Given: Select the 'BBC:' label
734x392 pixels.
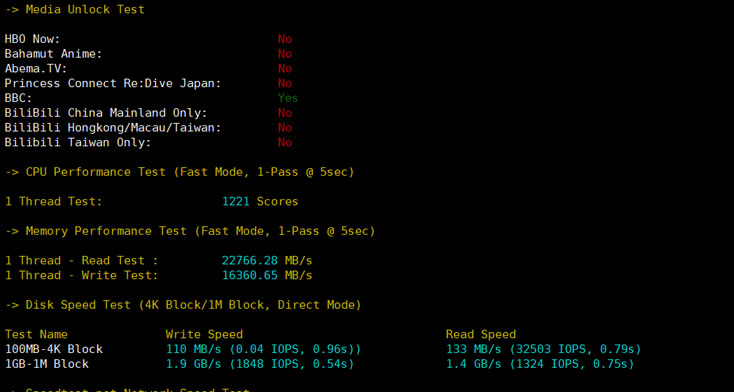Looking at the screenshot, I should [18, 98].
